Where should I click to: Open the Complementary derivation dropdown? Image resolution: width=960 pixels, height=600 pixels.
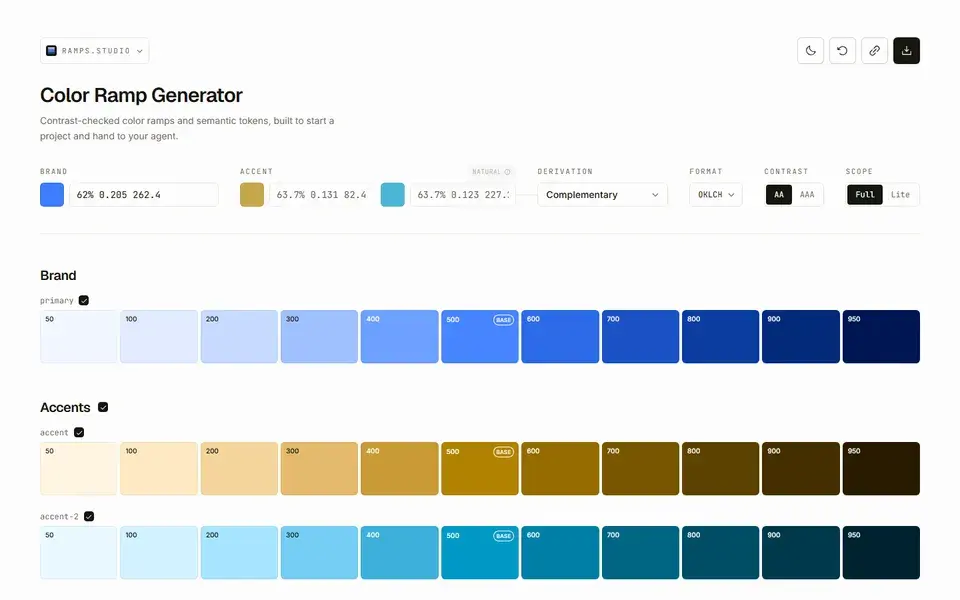point(602,195)
